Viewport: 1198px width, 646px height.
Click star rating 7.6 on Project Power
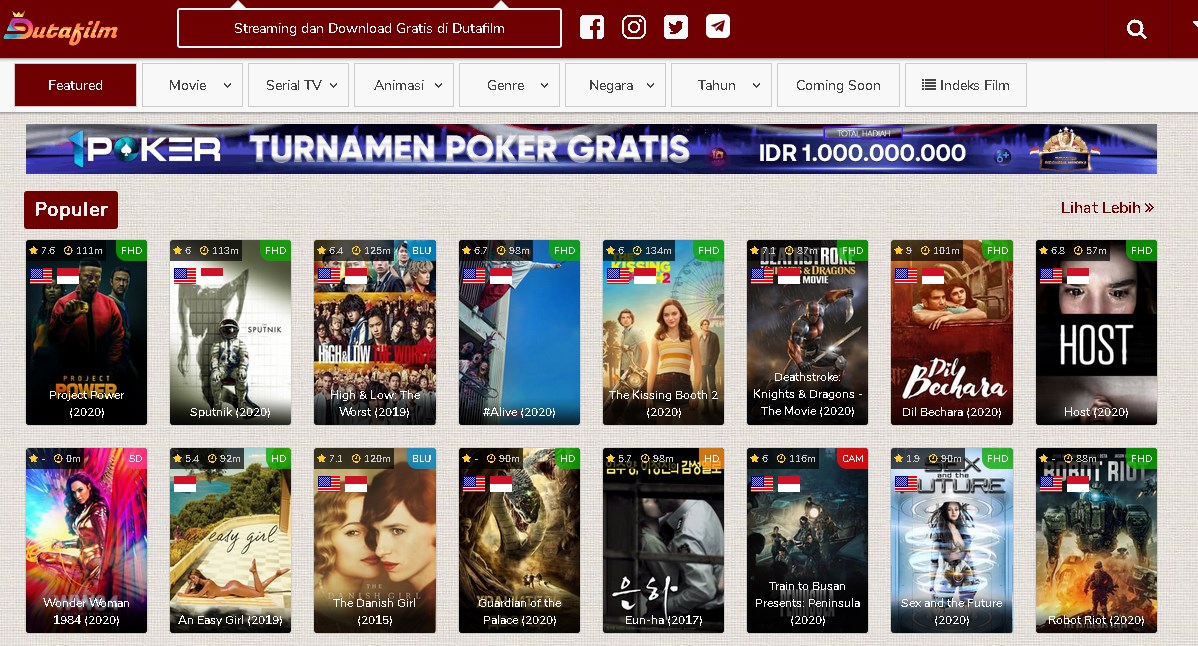(42, 250)
